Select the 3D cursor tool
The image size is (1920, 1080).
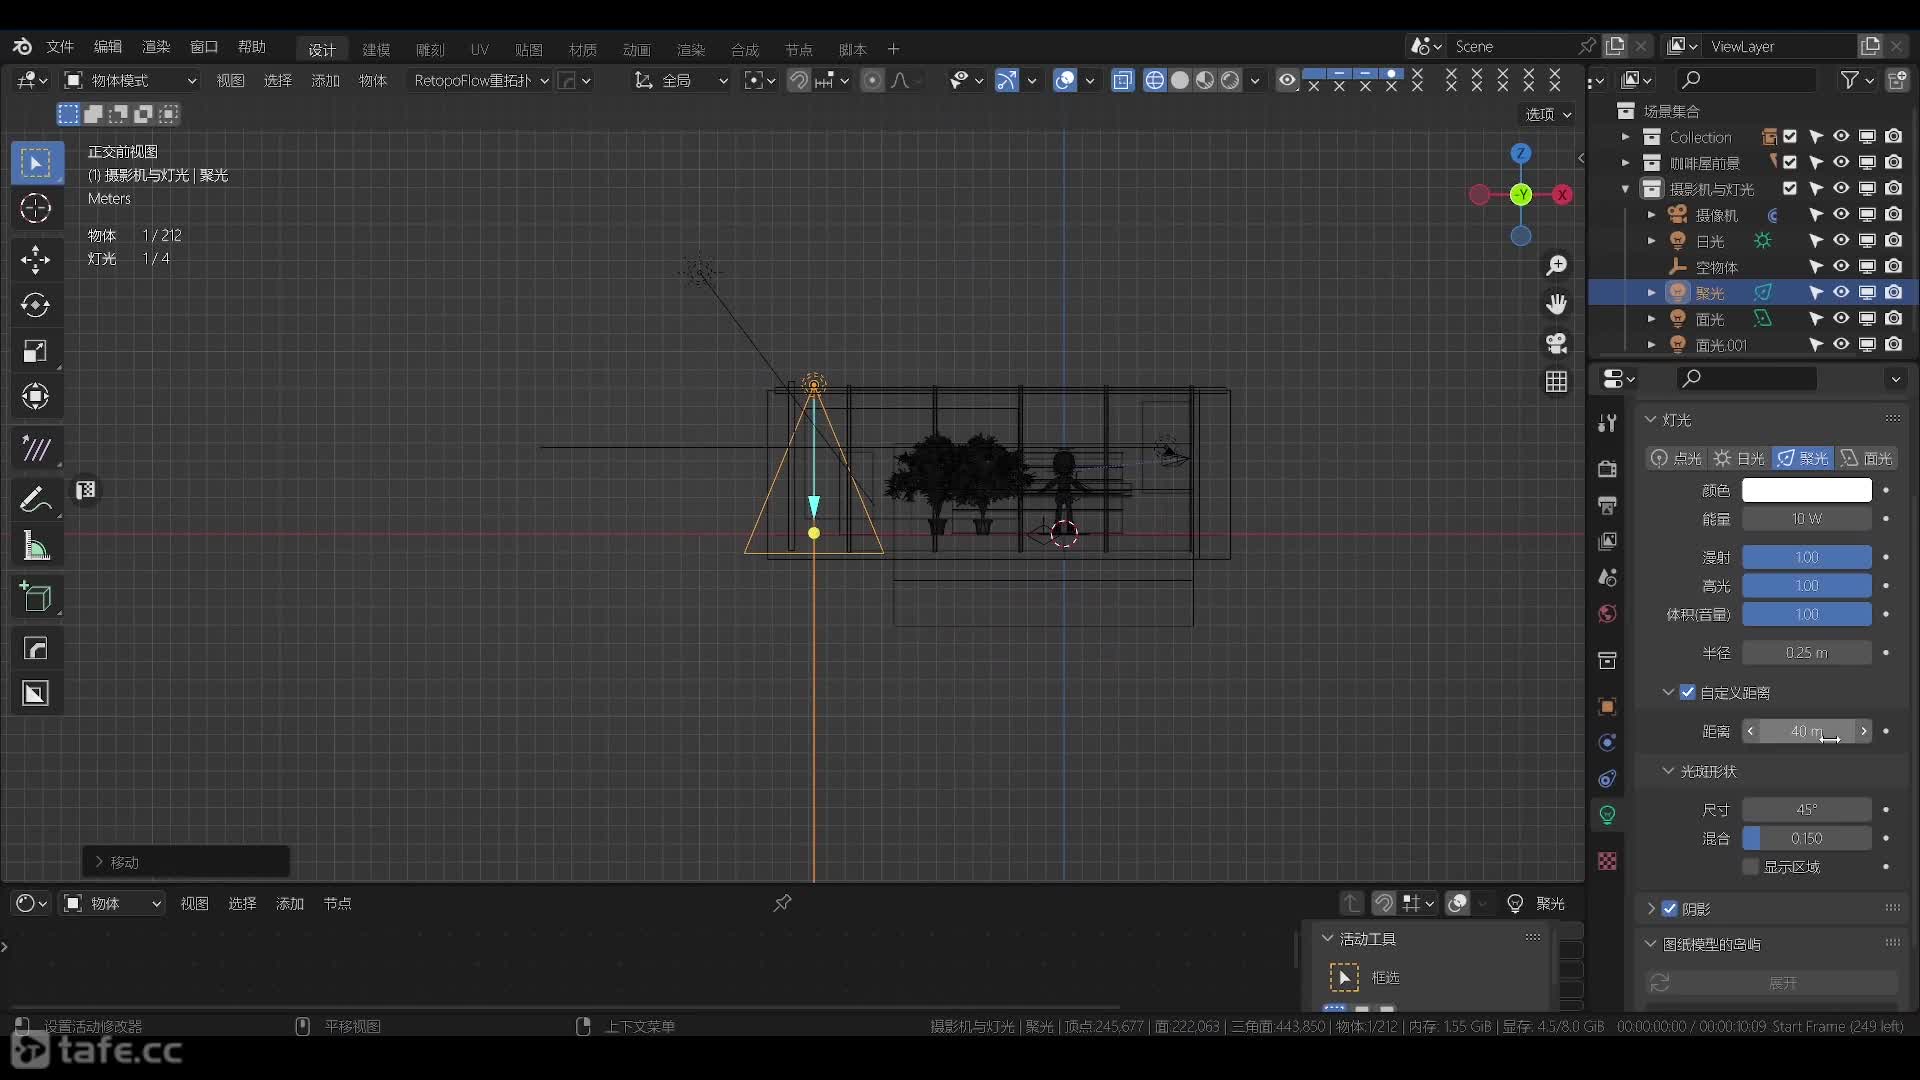click(x=36, y=208)
